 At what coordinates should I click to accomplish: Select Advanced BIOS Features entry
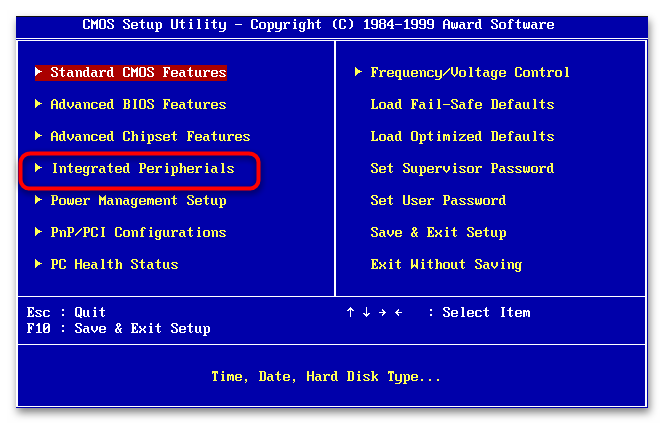138,104
